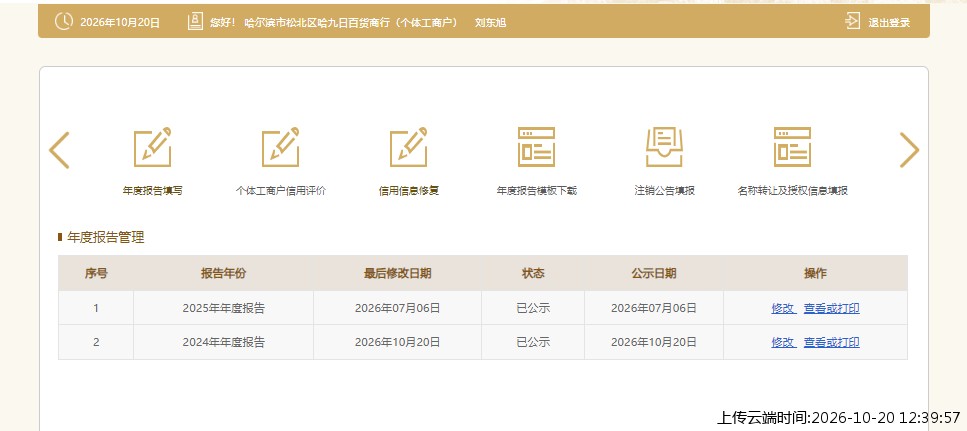Click the last-modified date in the 2025 row
This screenshot has width=967, height=431.
[397, 308]
